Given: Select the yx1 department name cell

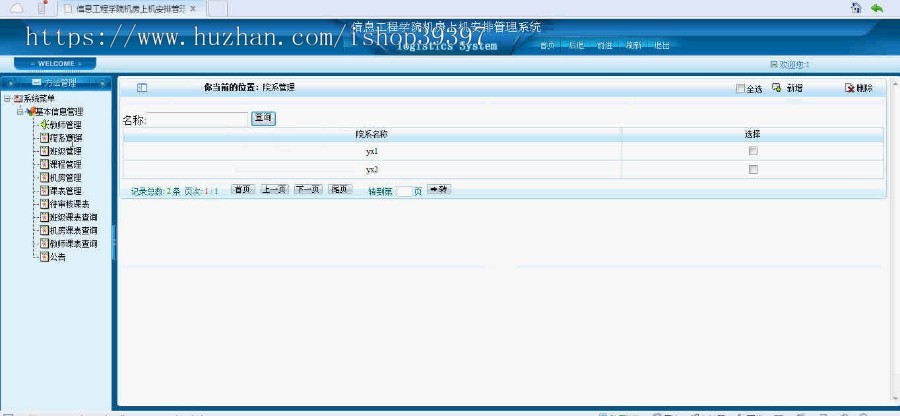Looking at the screenshot, I should coord(372,151).
